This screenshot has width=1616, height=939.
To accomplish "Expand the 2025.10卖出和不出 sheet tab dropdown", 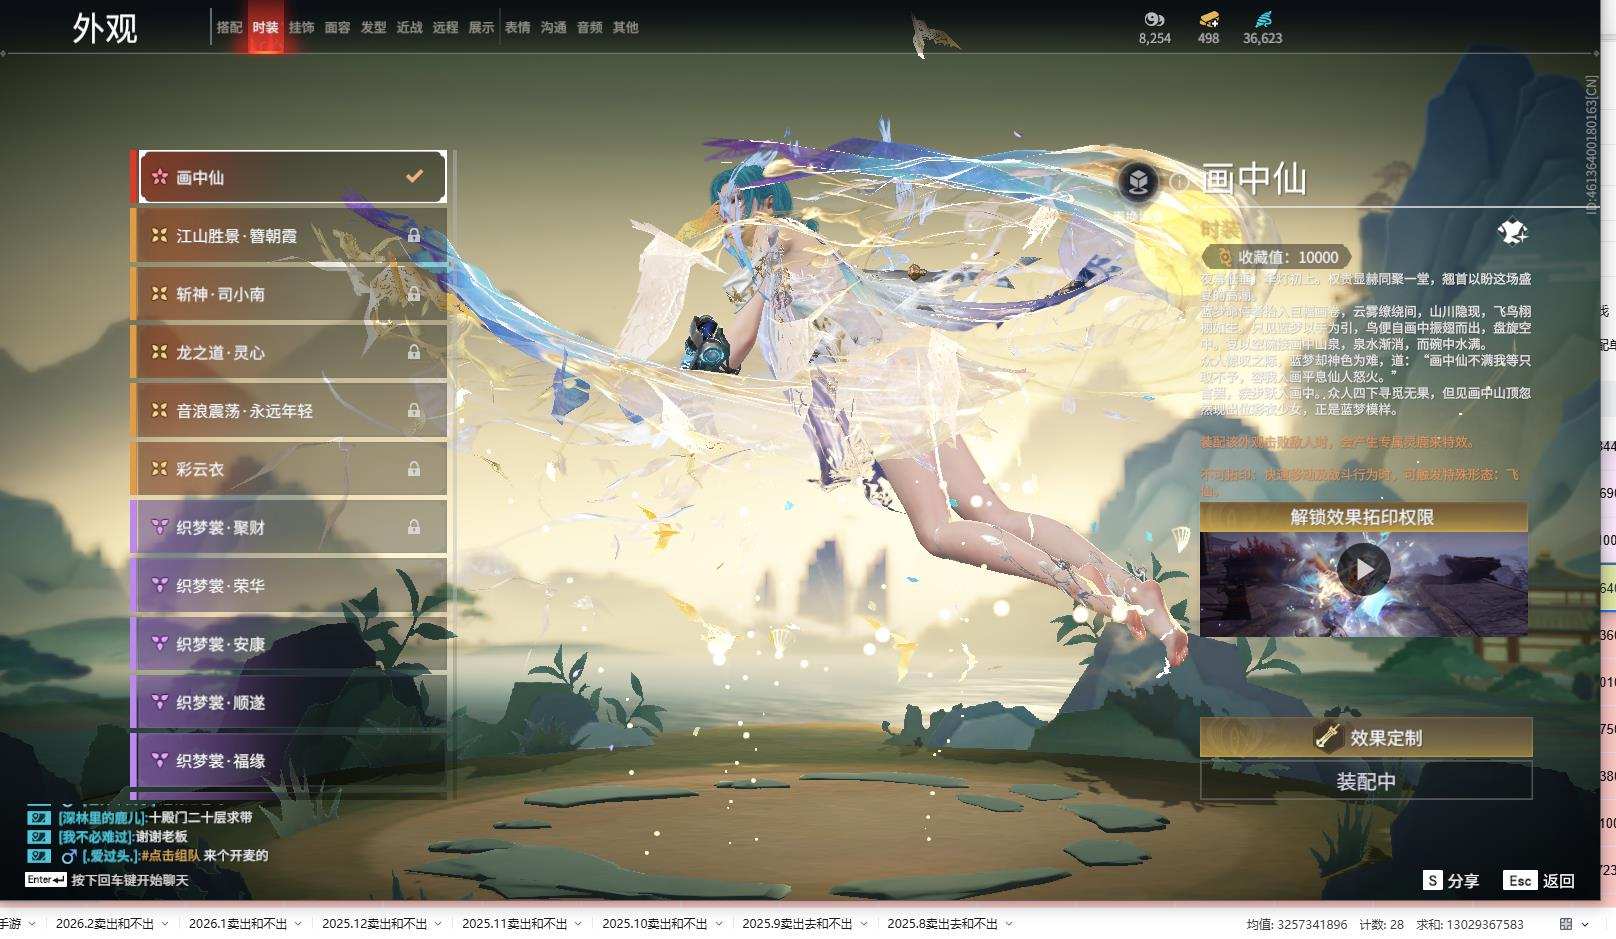I will coord(718,924).
